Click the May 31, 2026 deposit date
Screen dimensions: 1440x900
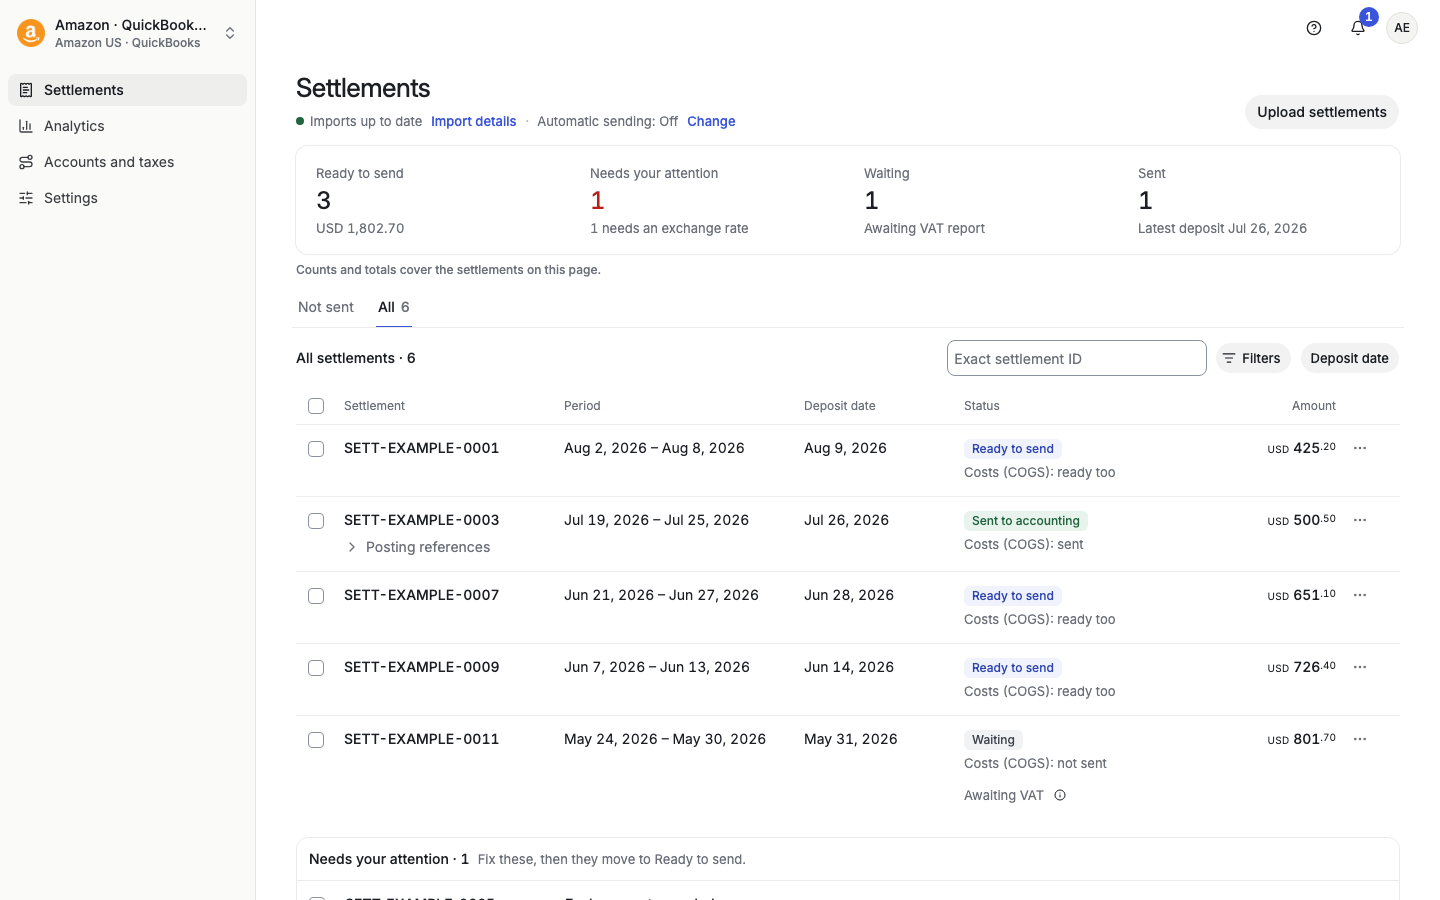[x=851, y=739]
